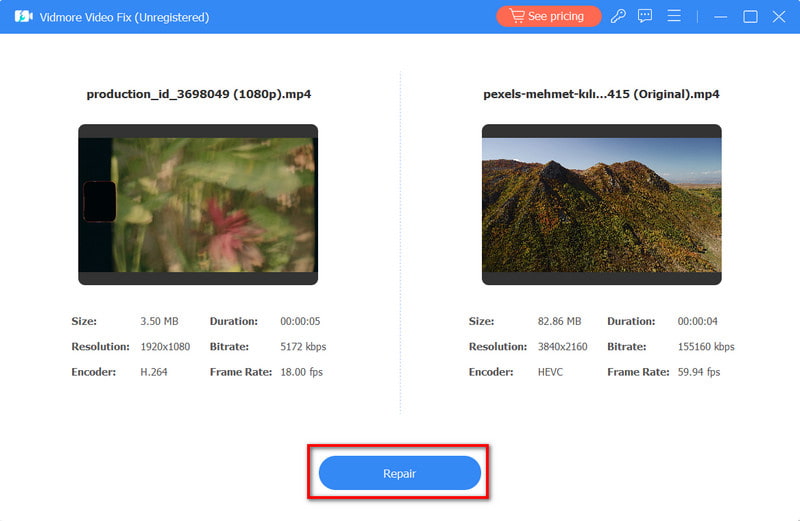Viewport: 800px width, 521px height.
Task: Minimize the Vidmore Video Fix window
Action: click(x=719, y=17)
